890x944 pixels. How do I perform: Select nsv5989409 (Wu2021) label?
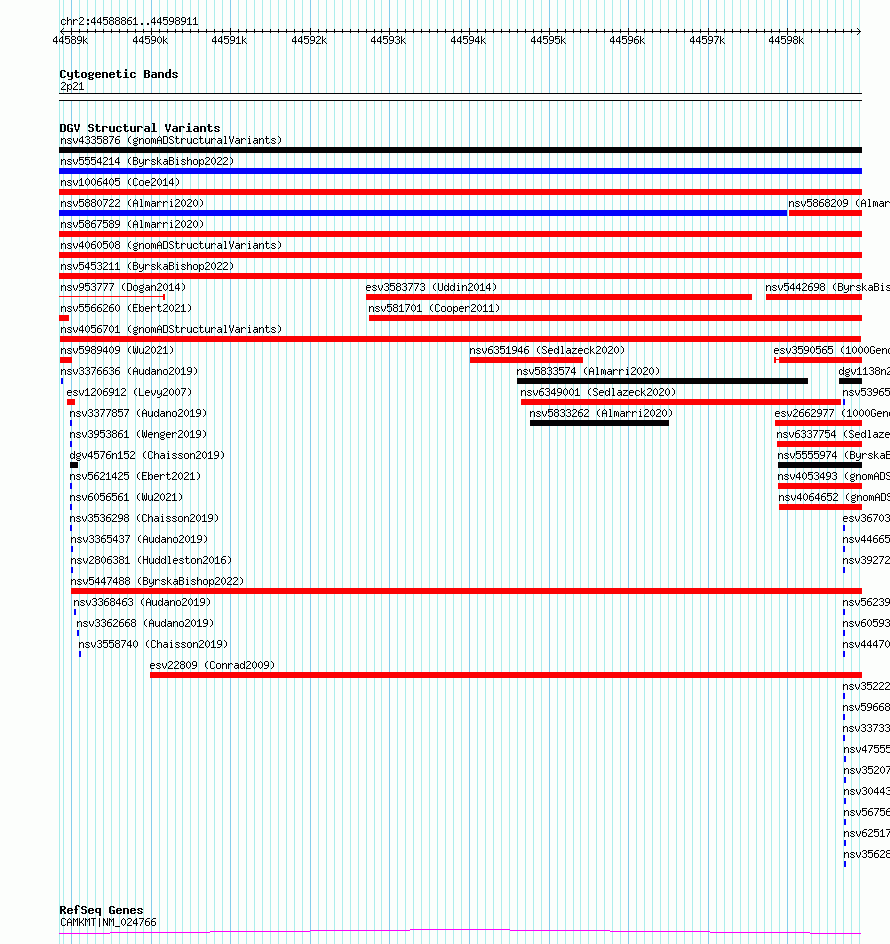tap(117, 350)
